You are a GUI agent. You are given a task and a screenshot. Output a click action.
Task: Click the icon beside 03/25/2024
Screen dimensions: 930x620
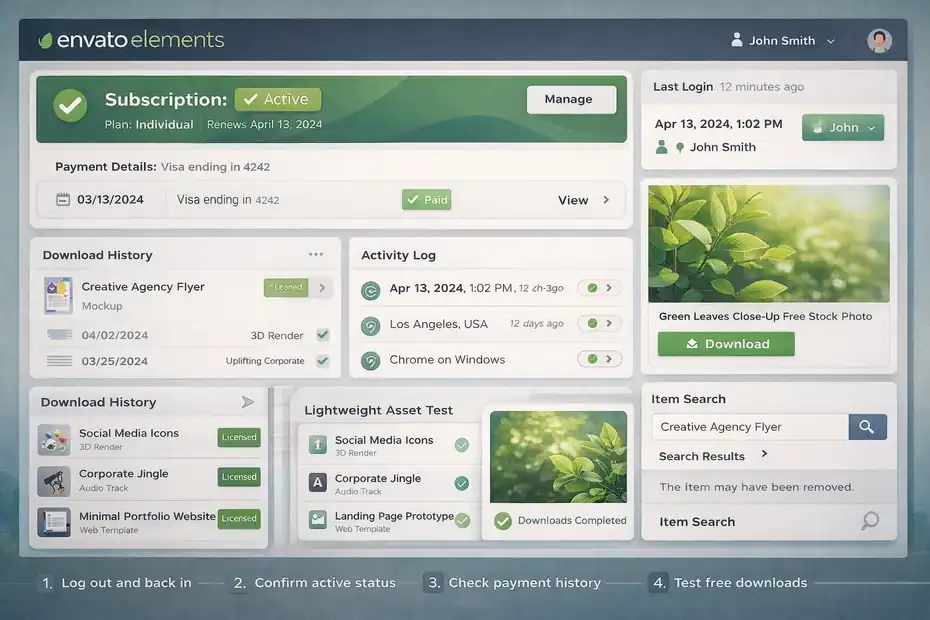(x=59, y=360)
